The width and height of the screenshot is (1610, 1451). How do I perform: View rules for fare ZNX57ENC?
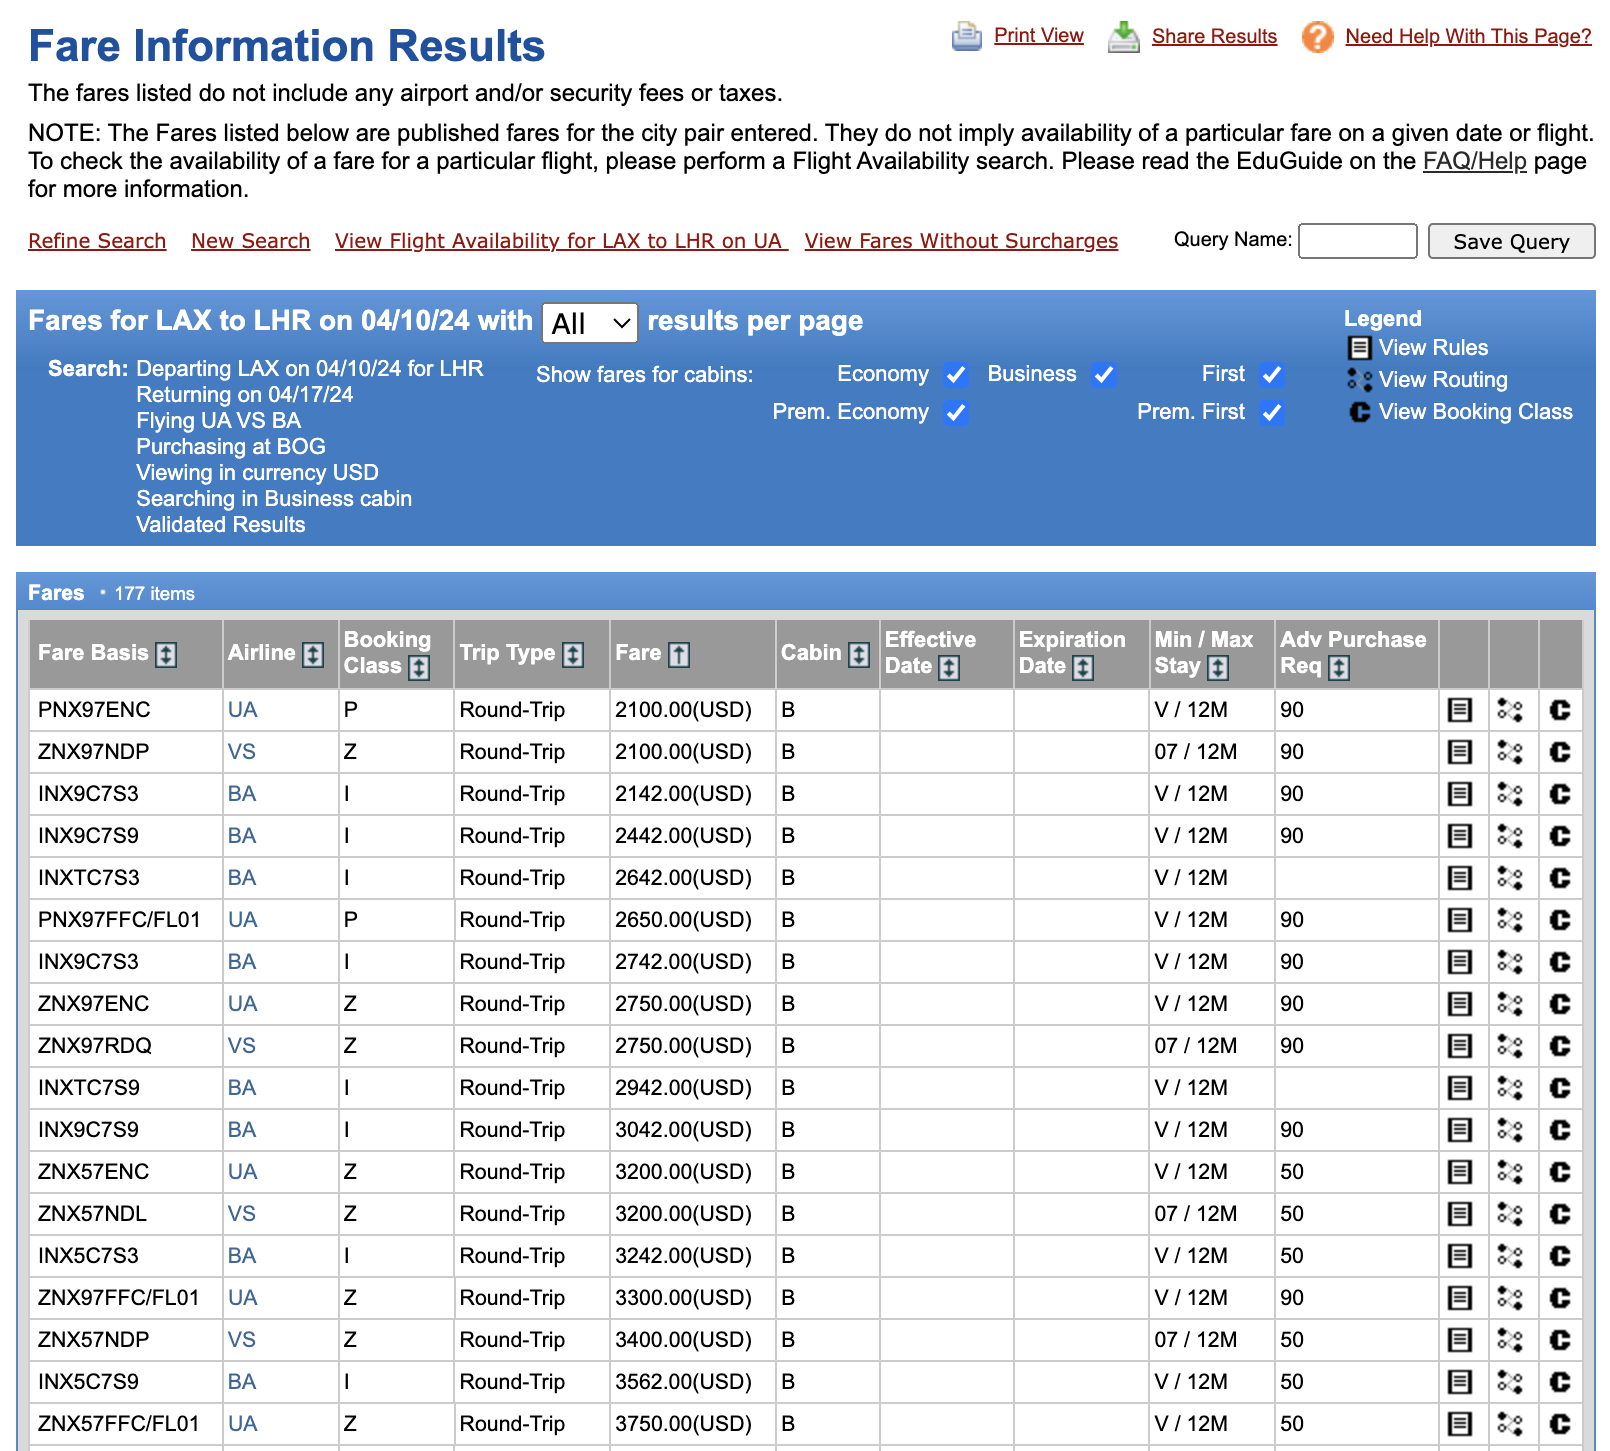click(x=1460, y=1172)
